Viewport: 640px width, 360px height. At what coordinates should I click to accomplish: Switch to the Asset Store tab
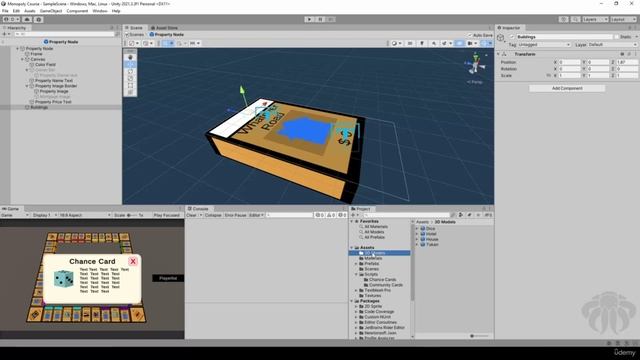click(164, 28)
